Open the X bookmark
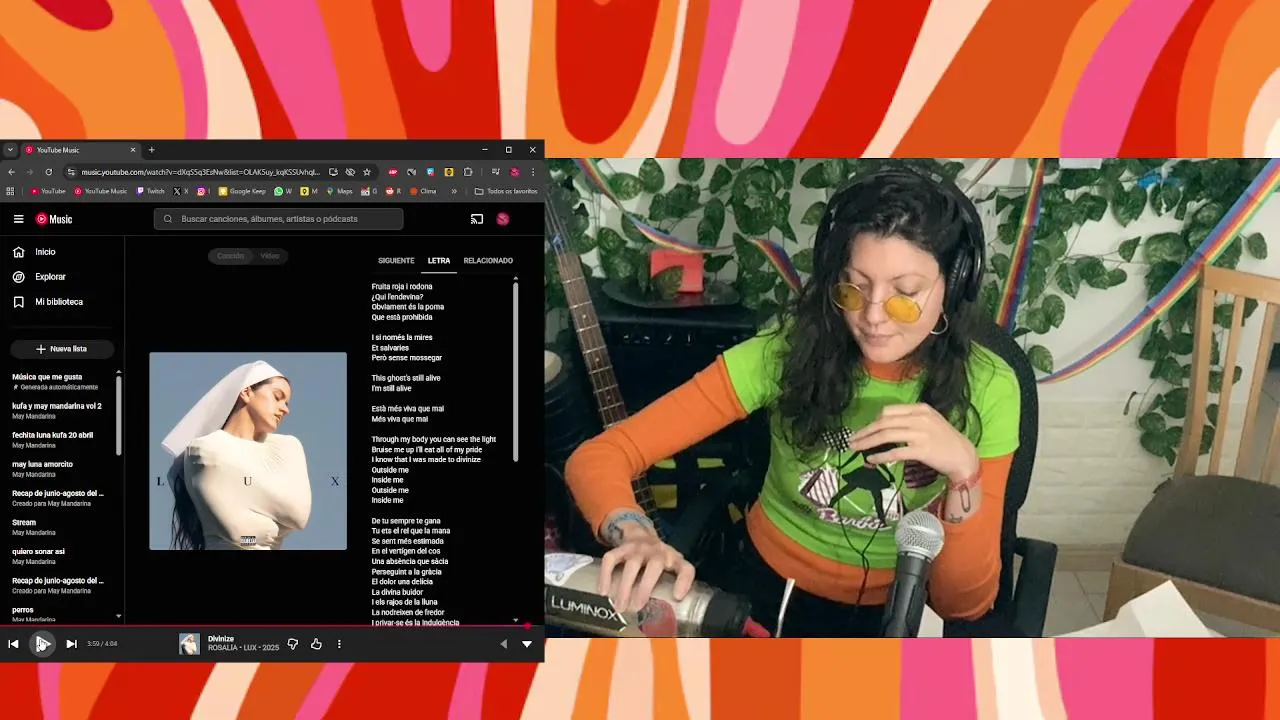The width and height of the screenshot is (1280, 720). coord(181,191)
